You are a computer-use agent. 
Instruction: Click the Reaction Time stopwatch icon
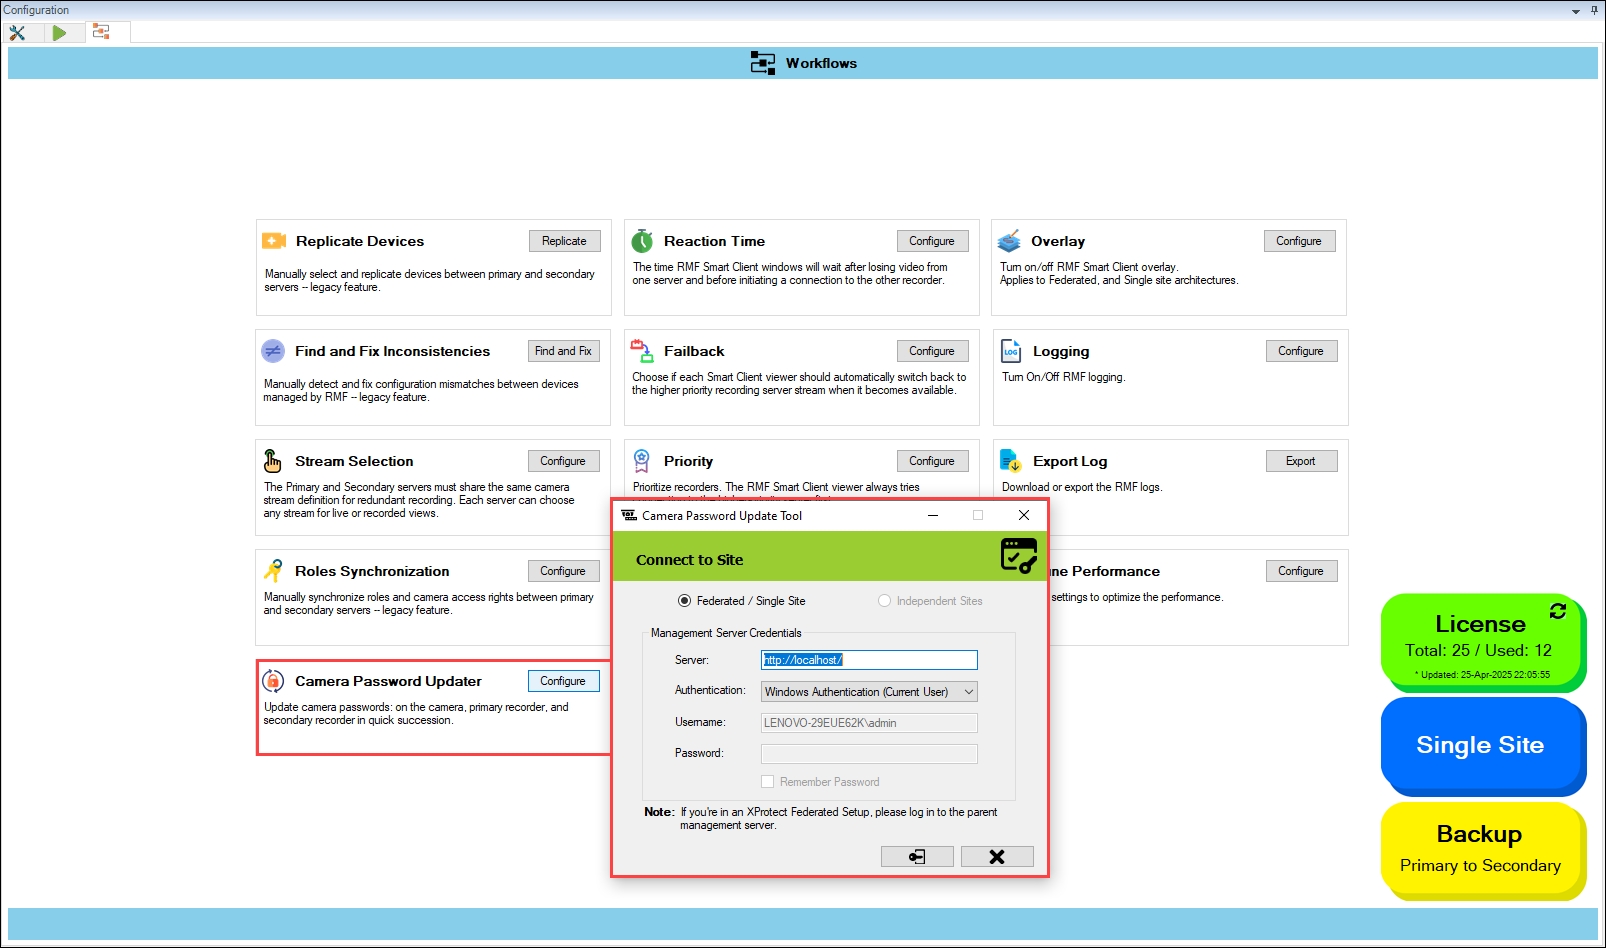642,241
